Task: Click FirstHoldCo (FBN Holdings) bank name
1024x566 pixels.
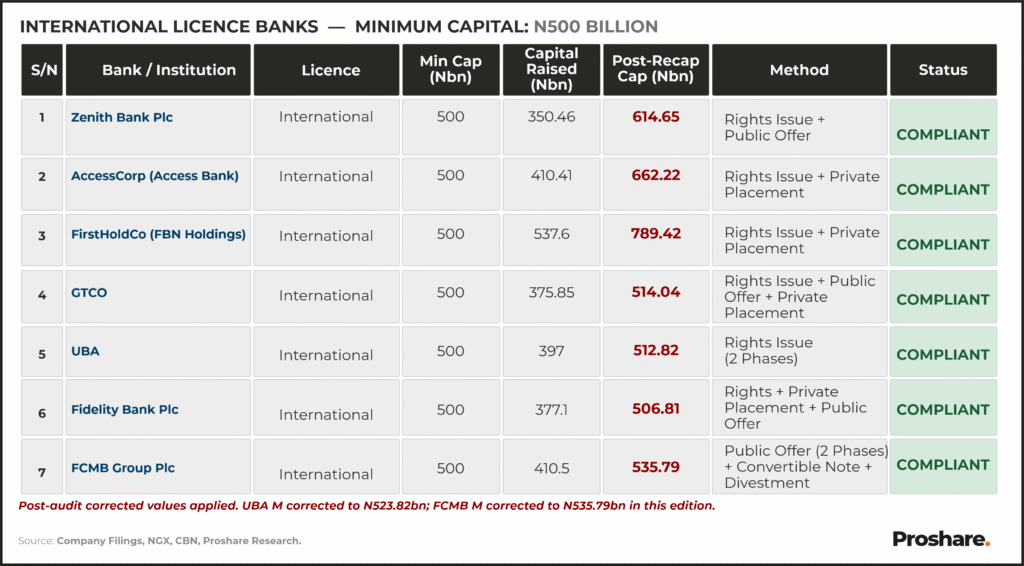Action: coord(158,235)
